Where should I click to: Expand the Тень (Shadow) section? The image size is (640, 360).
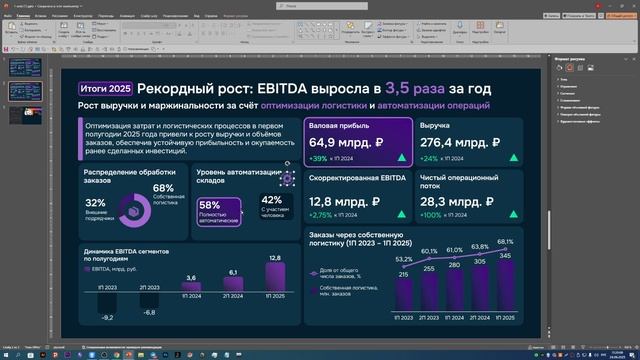(x=564, y=79)
